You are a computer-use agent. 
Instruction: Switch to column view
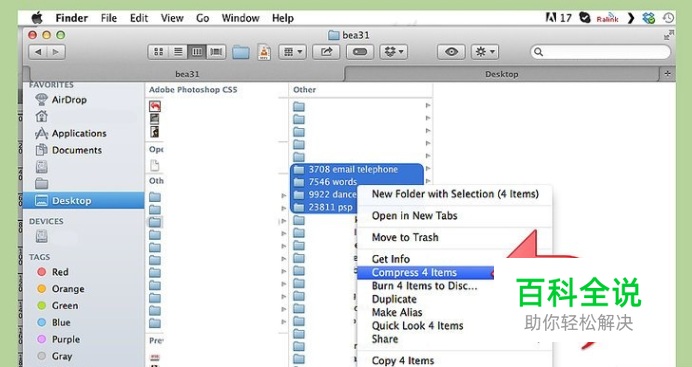click(x=197, y=52)
